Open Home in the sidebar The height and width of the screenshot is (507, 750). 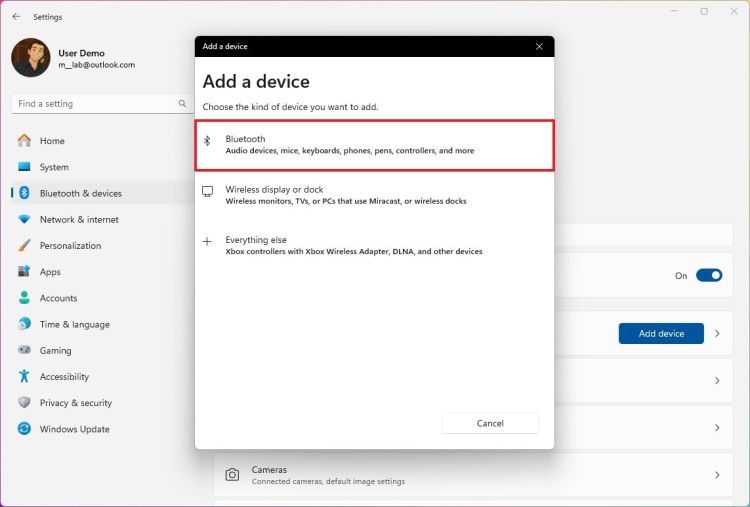[52, 141]
